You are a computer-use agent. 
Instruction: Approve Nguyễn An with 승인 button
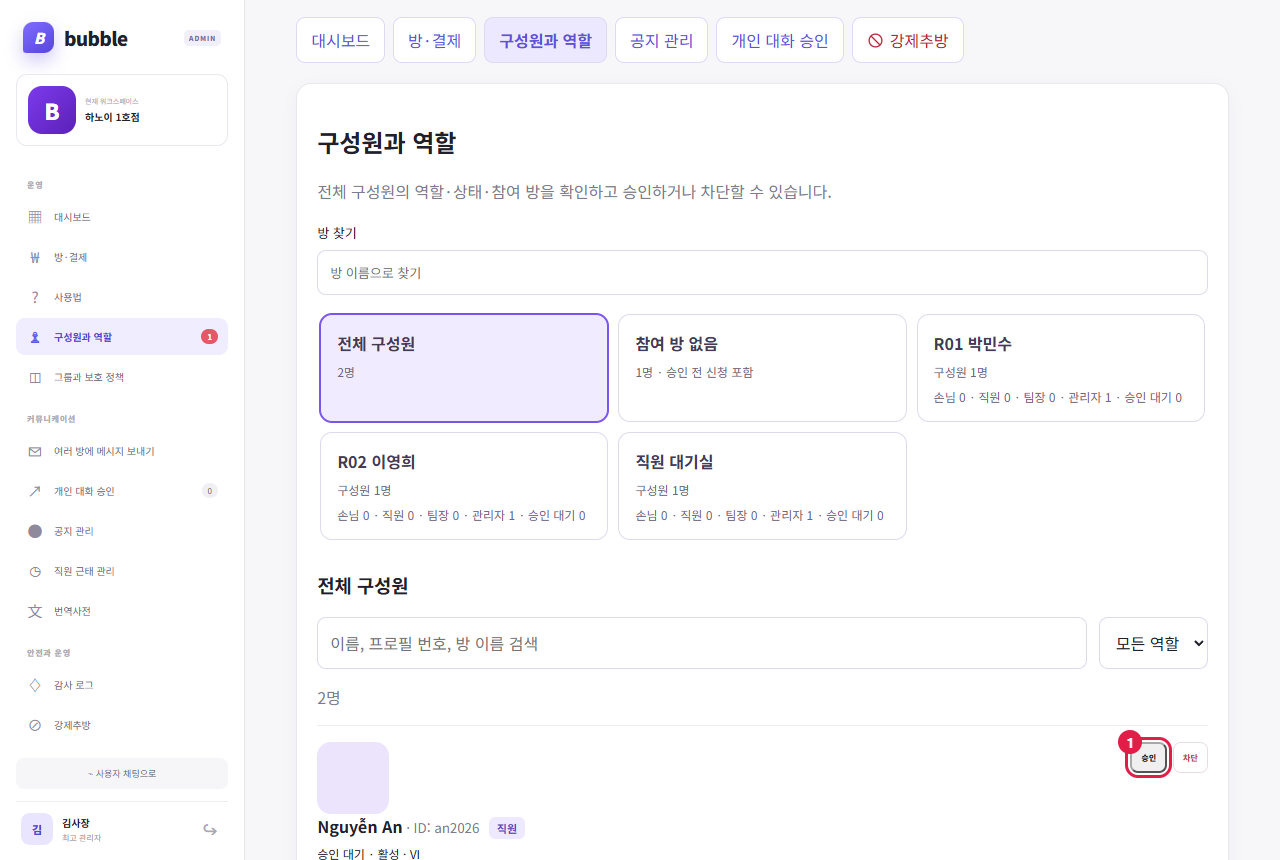click(1148, 758)
